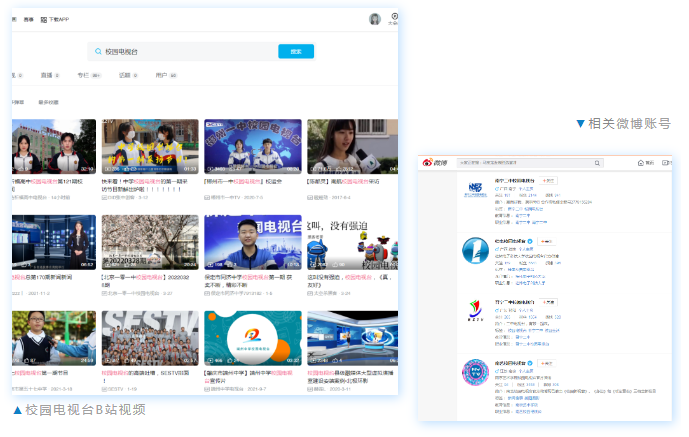
Task: Open the third Weibo account's colorful avatar
Action: [475, 309]
